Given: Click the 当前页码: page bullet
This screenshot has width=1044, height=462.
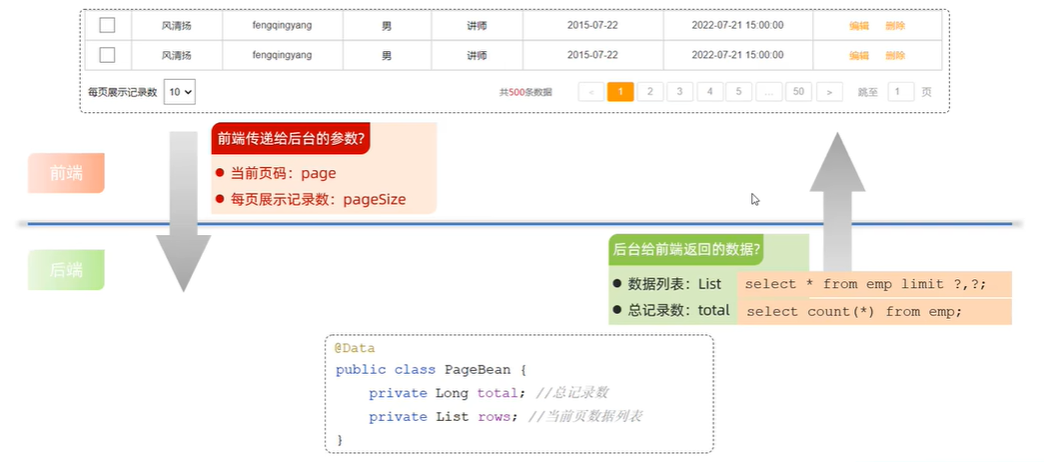Looking at the screenshot, I should coord(276,174).
